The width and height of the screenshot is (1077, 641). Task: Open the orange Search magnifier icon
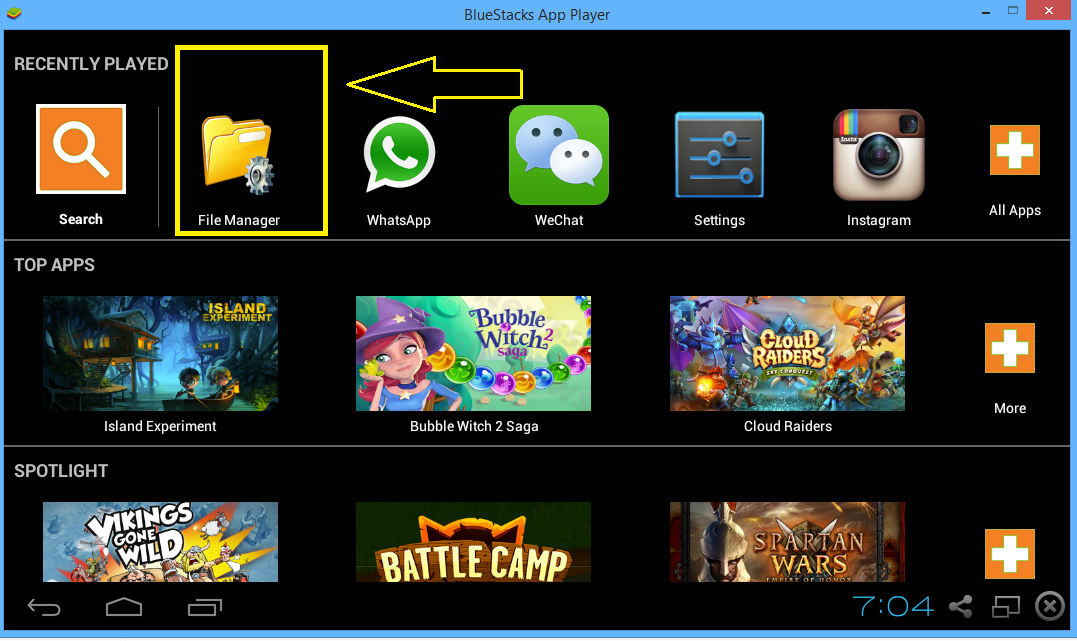(x=81, y=149)
